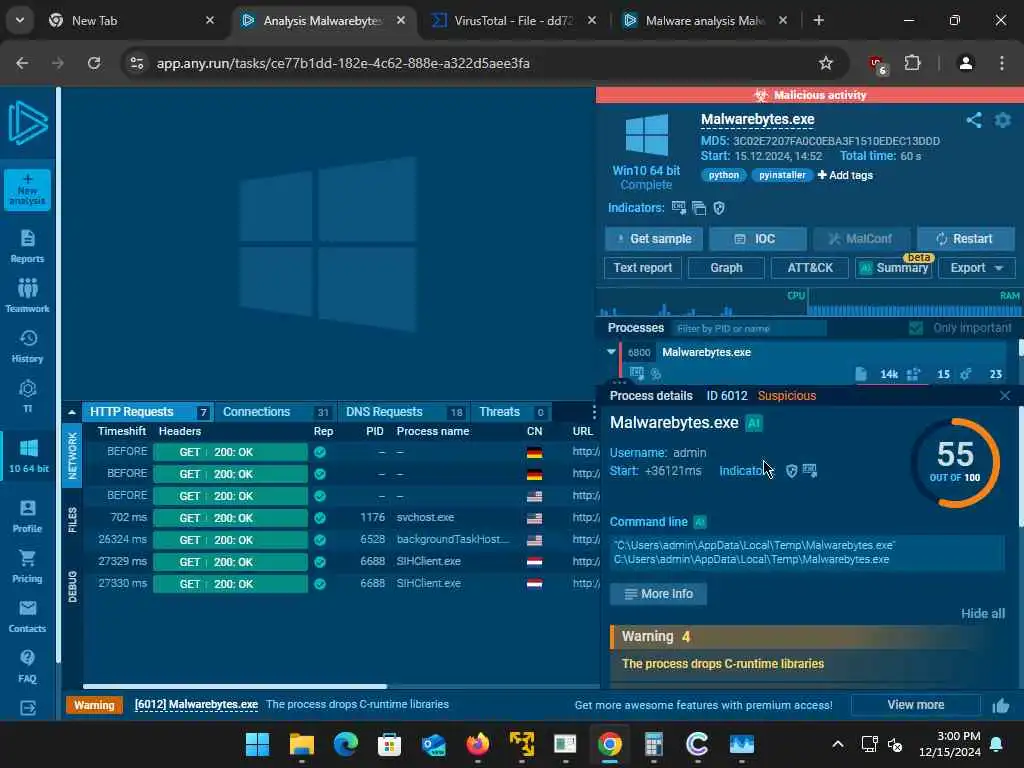The width and height of the screenshot is (1024, 768).
Task: Click the pyinstaller tag
Action: 782,175
